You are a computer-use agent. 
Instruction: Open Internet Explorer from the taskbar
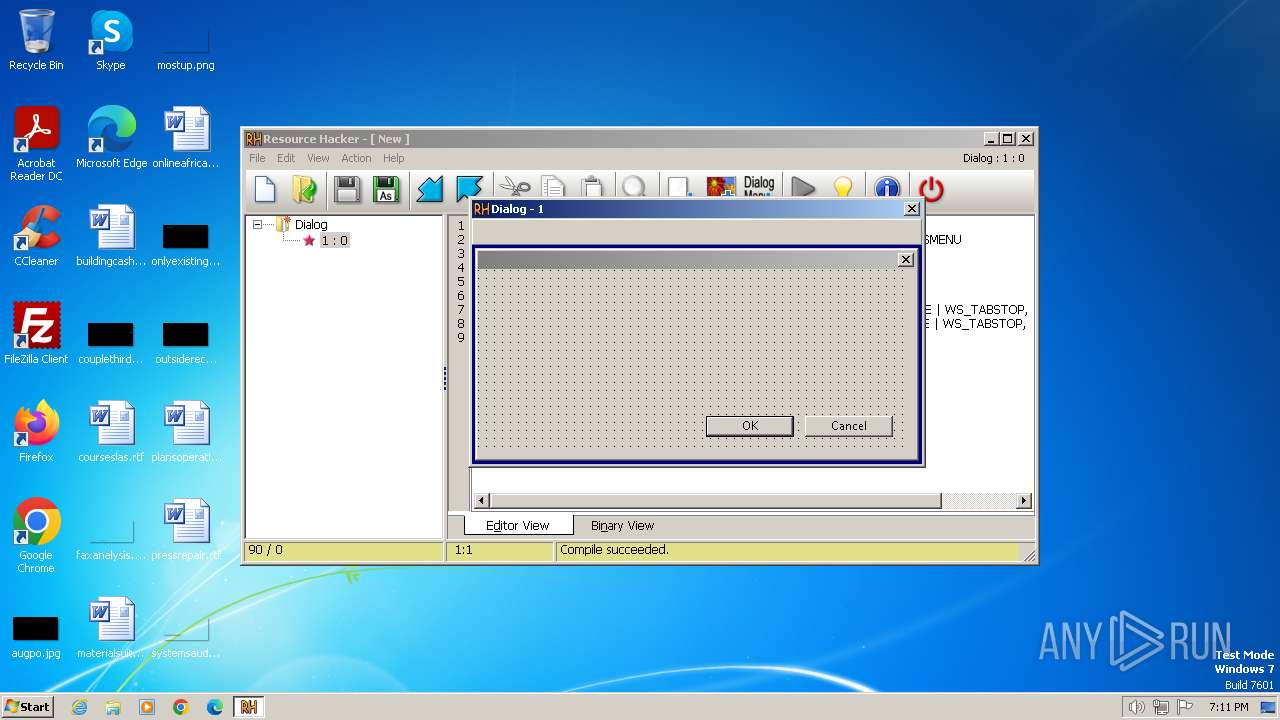79,707
